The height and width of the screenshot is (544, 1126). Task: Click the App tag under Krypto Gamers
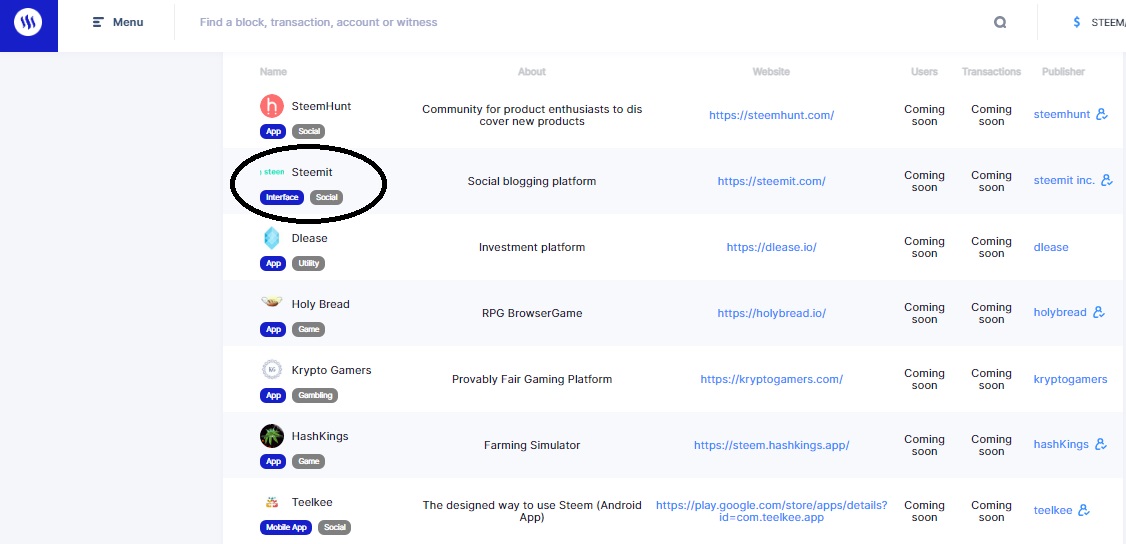(x=273, y=395)
